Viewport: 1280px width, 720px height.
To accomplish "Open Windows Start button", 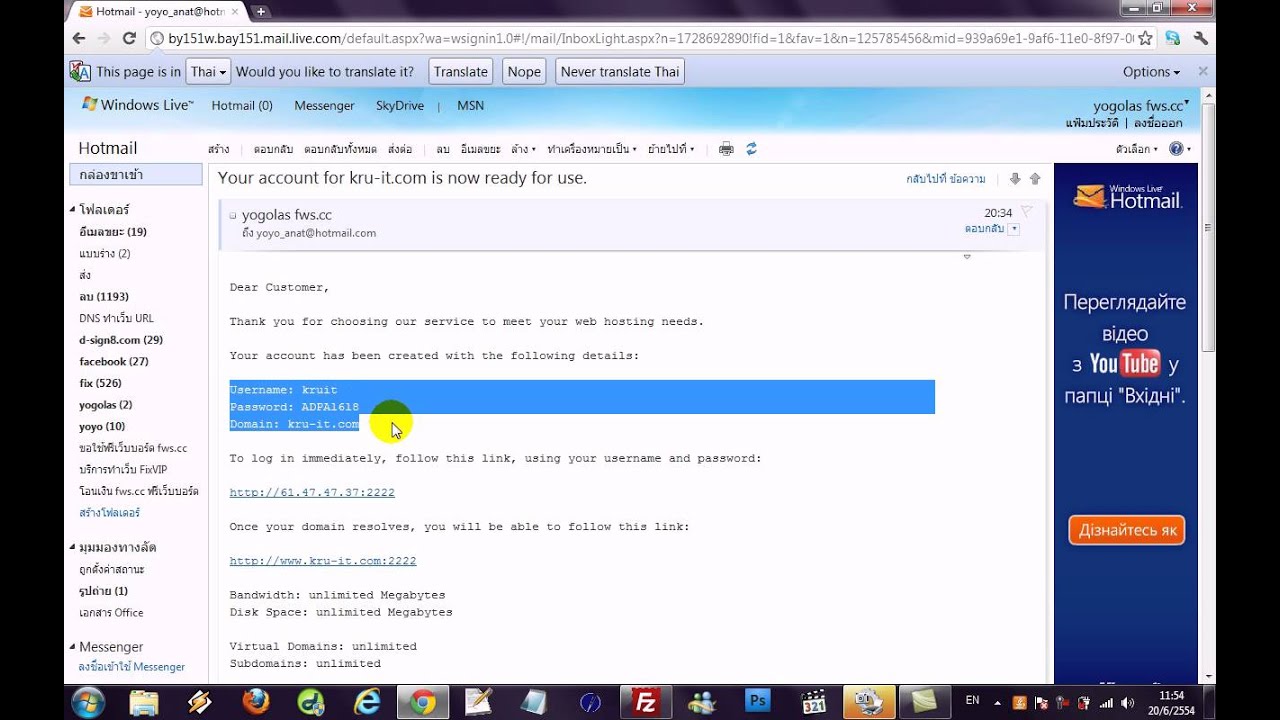I will point(87,702).
